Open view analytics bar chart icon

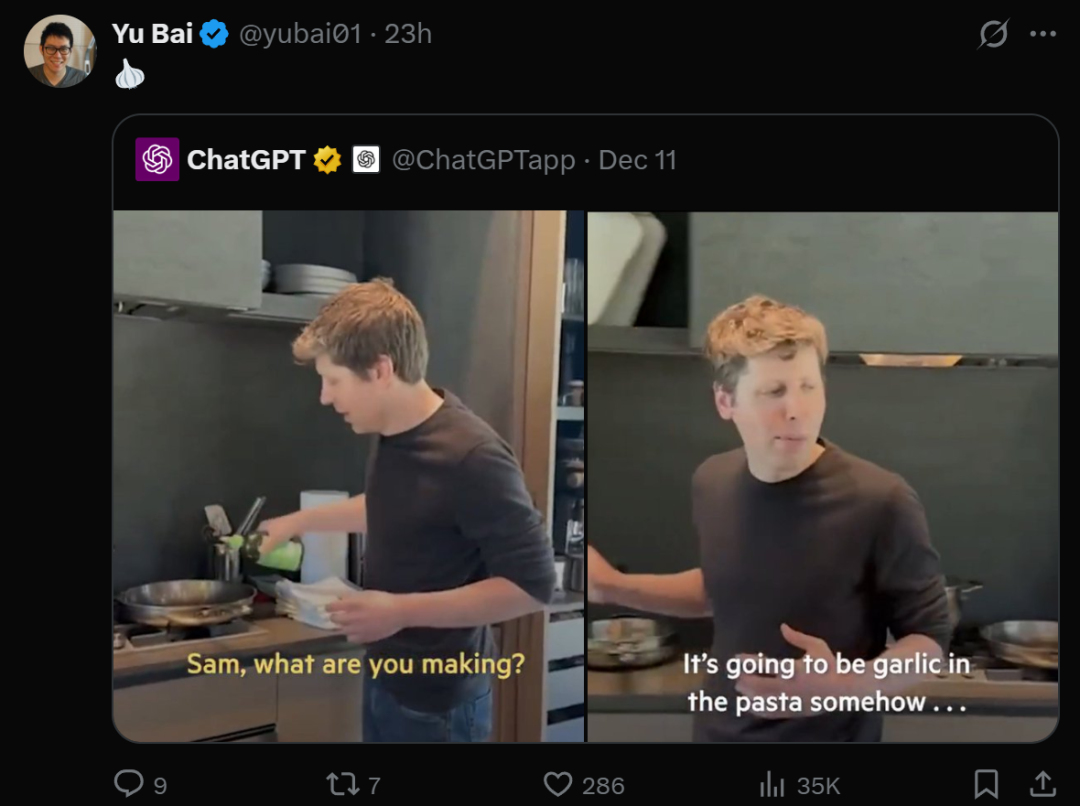click(772, 784)
